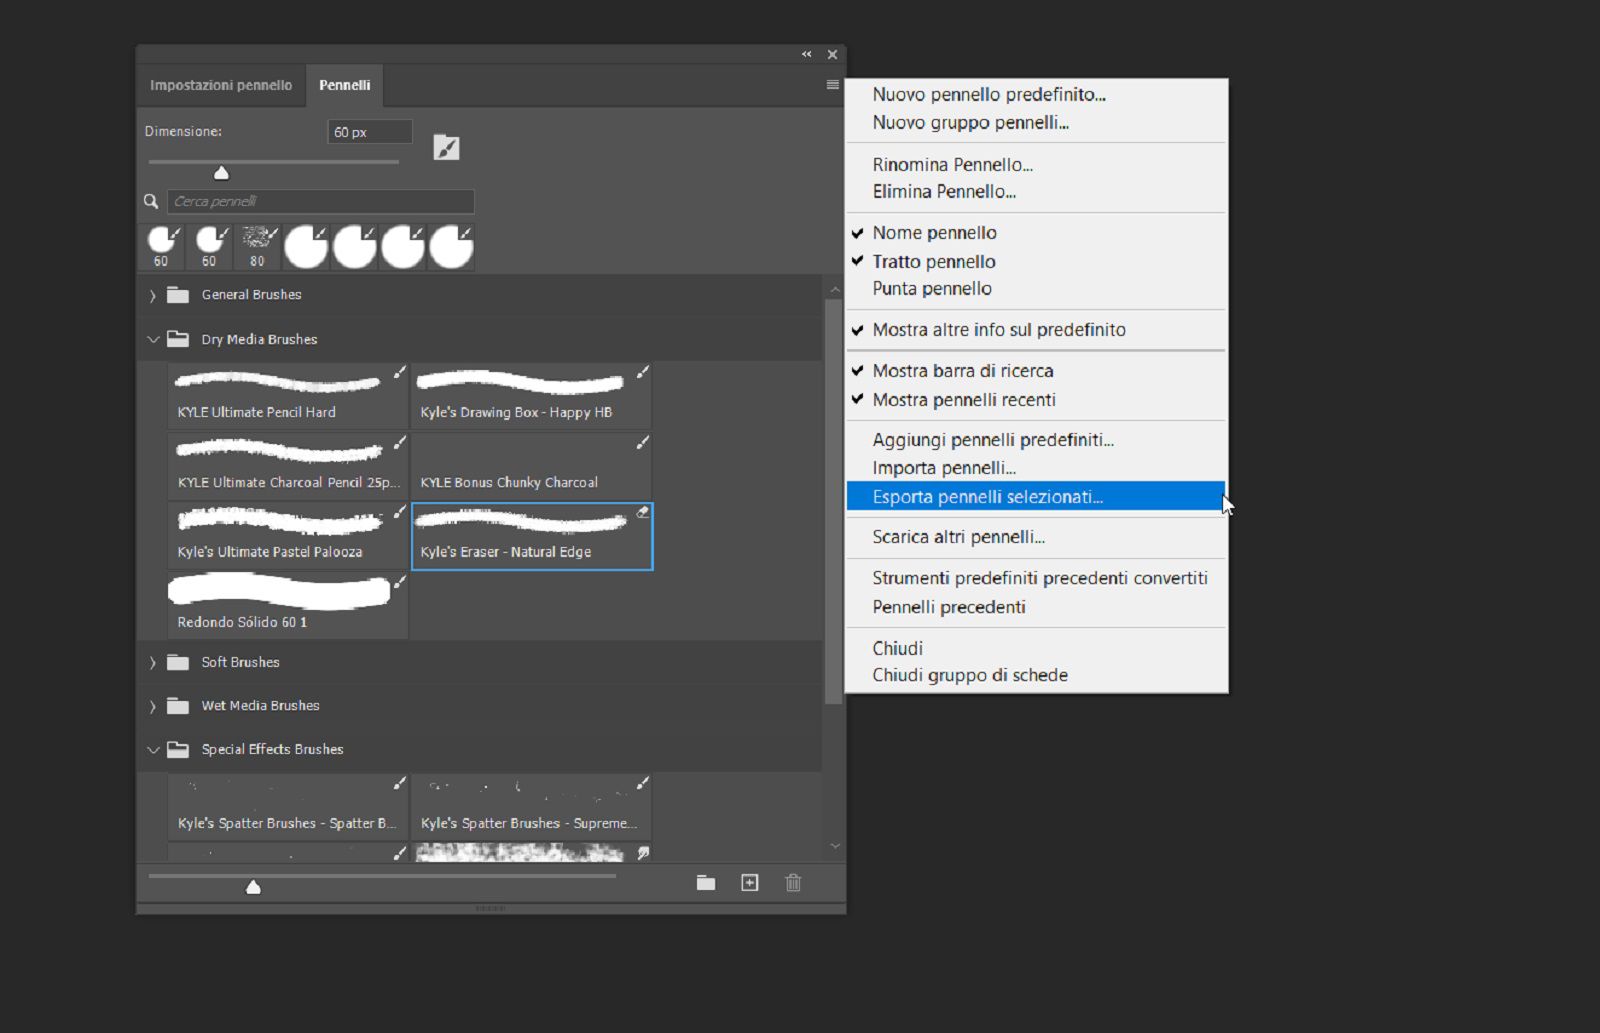This screenshot has height=1033, width=1600.
Task: Toggle Mostra barra di ricerca
Action: (1036, 371)
